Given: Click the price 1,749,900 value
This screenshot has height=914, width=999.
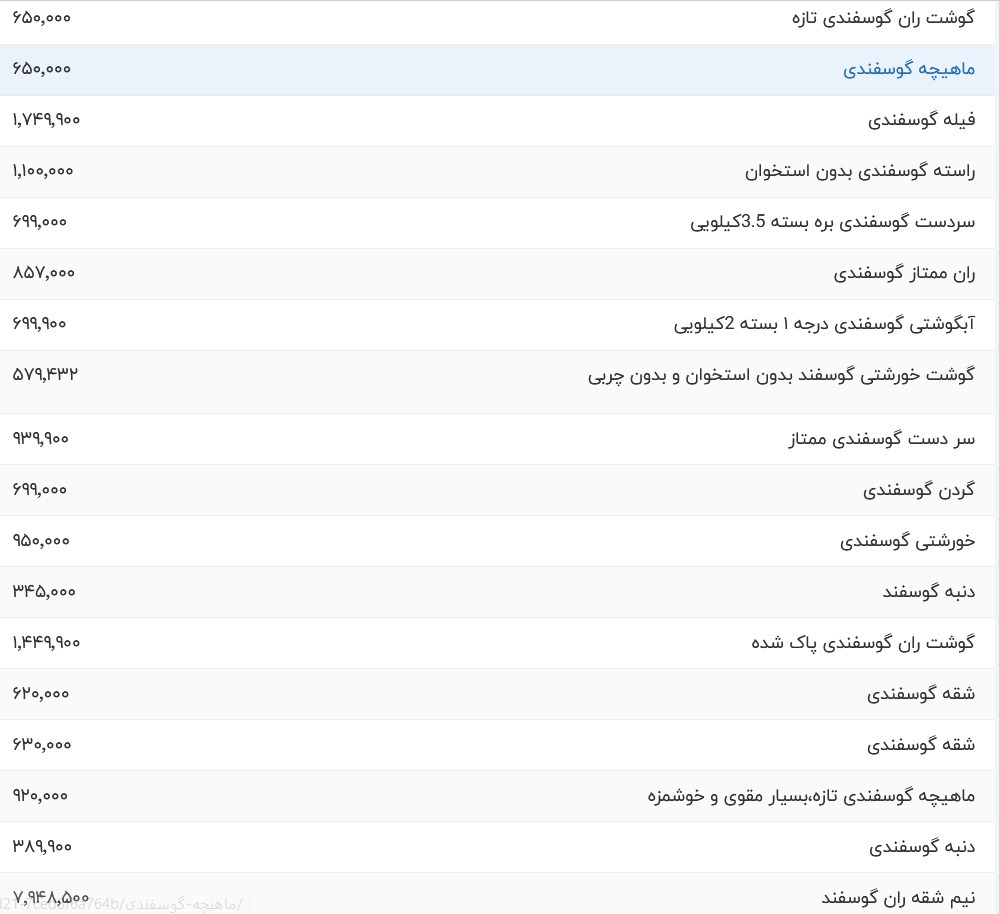Looking at the screenshot, I should [x=44, y=119].
